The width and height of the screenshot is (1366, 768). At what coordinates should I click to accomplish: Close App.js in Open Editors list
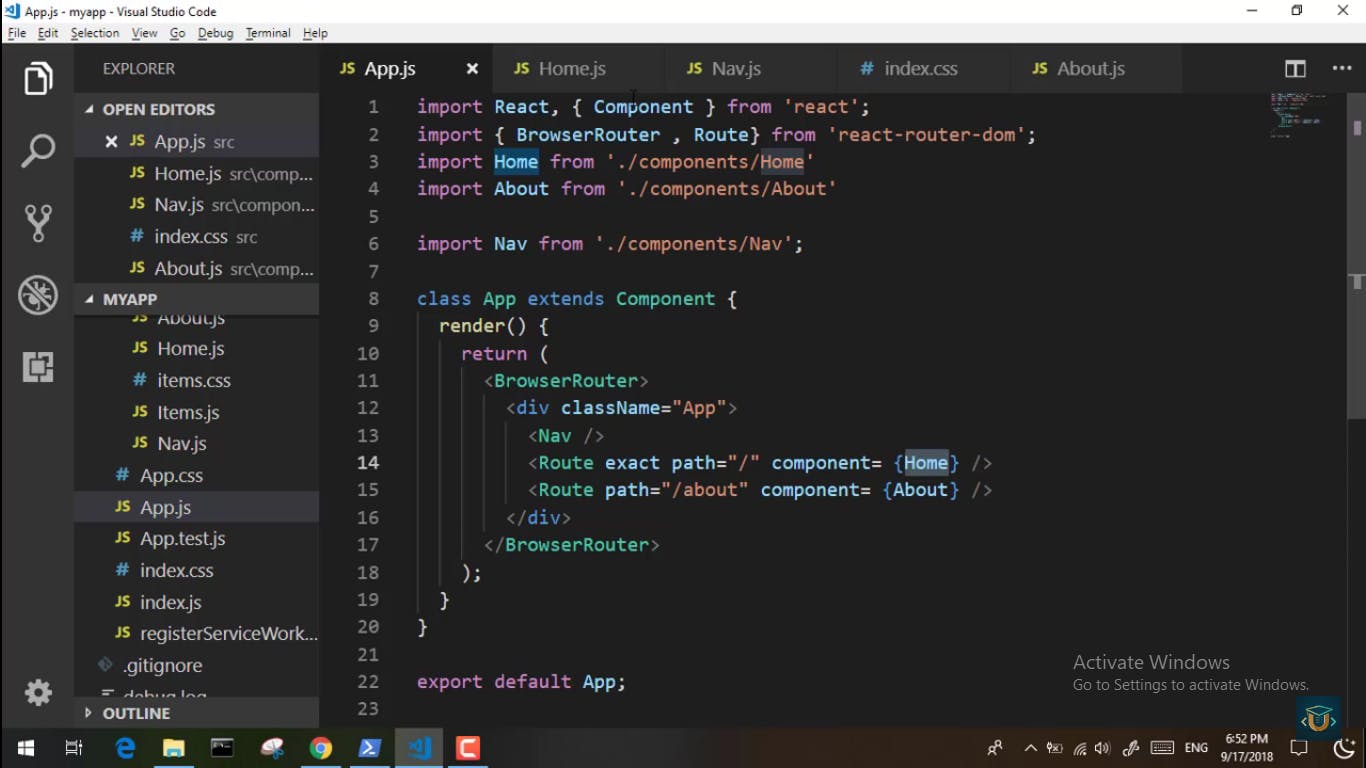[111, 142]
